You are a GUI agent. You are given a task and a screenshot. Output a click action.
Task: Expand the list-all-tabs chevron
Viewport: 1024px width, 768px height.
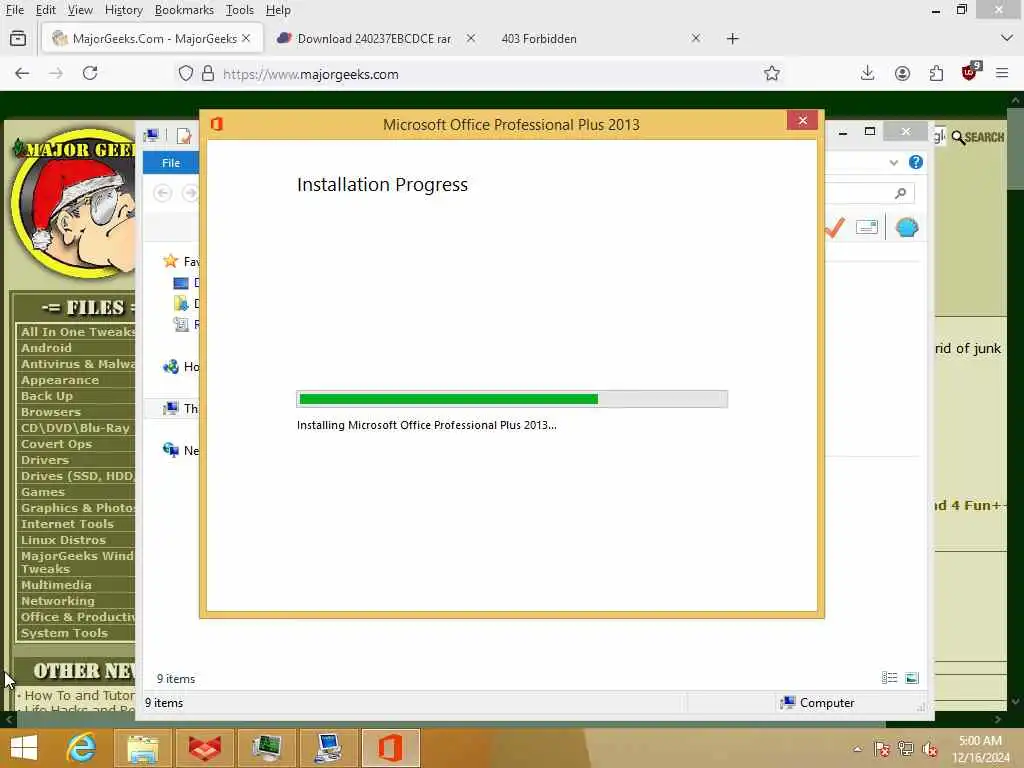[x=1006, y=38]
